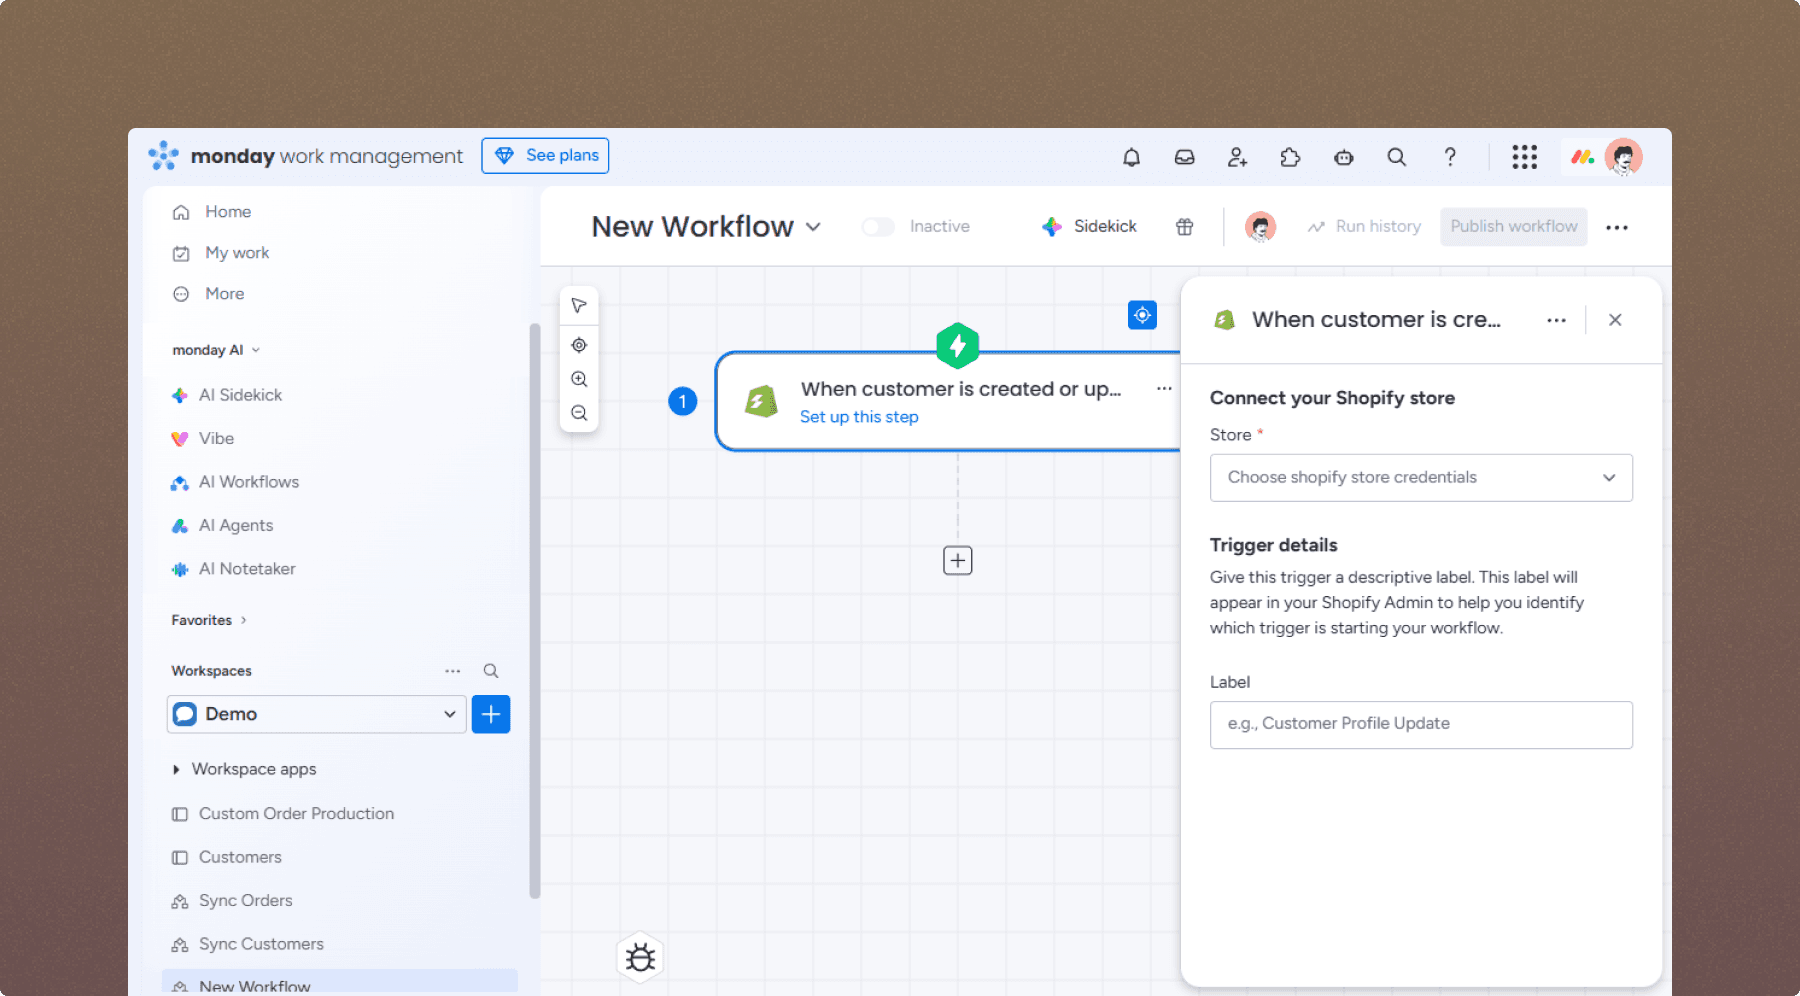The width and height of the screenshot is (1800, 996).
Task: Open AI Notetaker from sidebar
Action: pos(247,569)
